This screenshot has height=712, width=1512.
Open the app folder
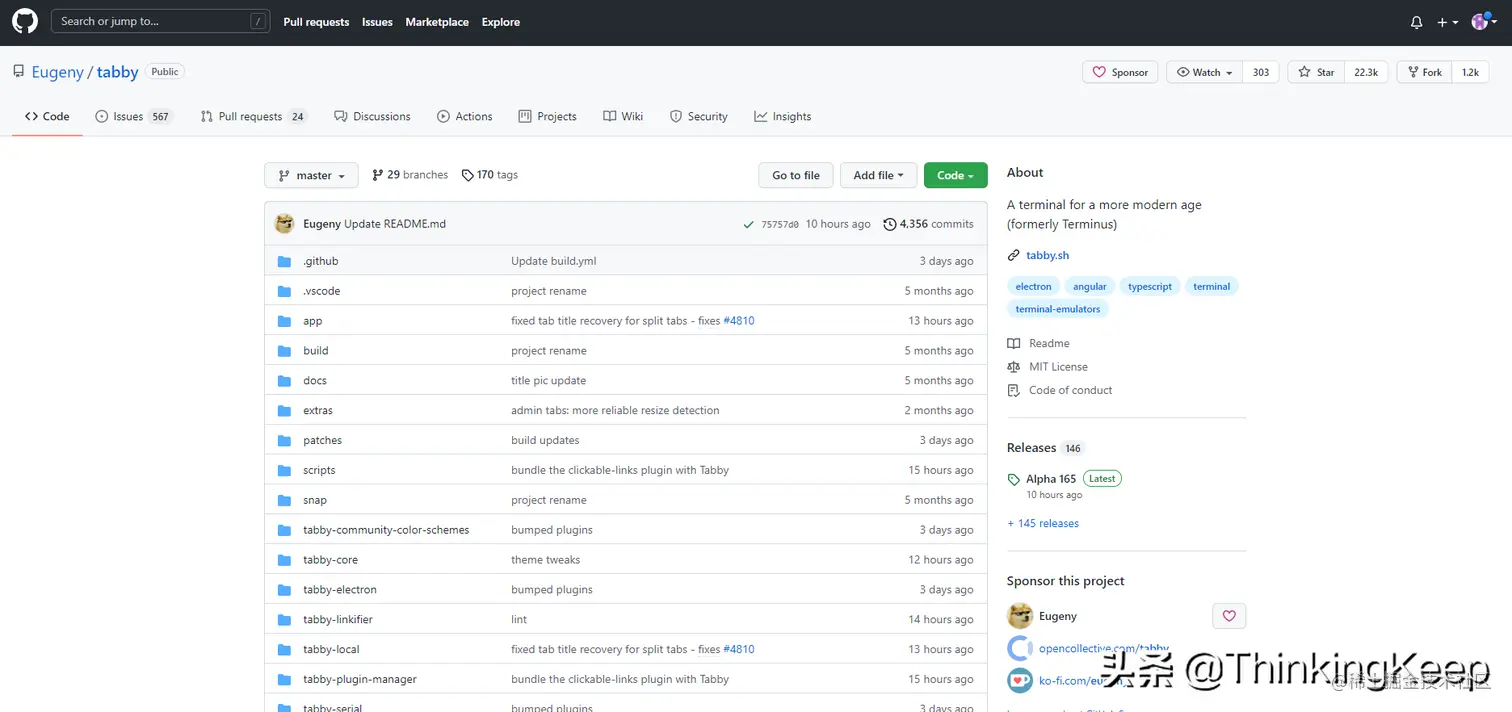tap(313, 321)
